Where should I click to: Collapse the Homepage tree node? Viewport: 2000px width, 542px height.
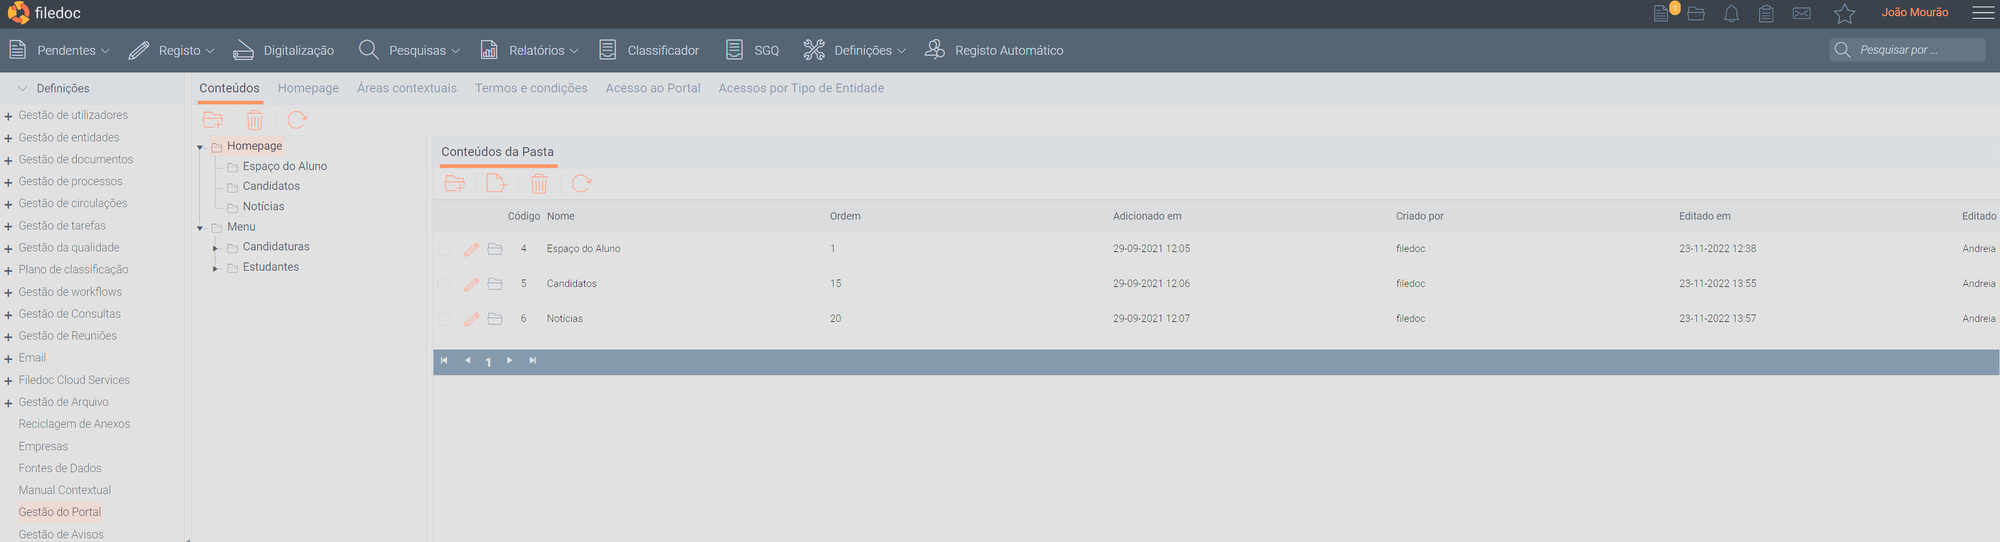pyautogui.click(x=200, y=147)
